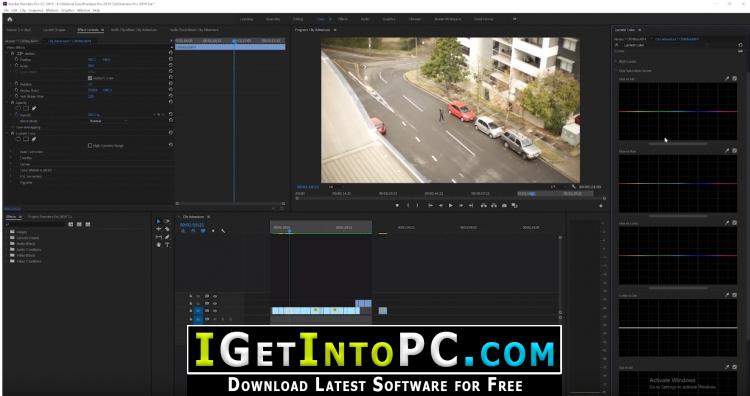Click Opacity's pen mask icon

click(x=34, y=109)
